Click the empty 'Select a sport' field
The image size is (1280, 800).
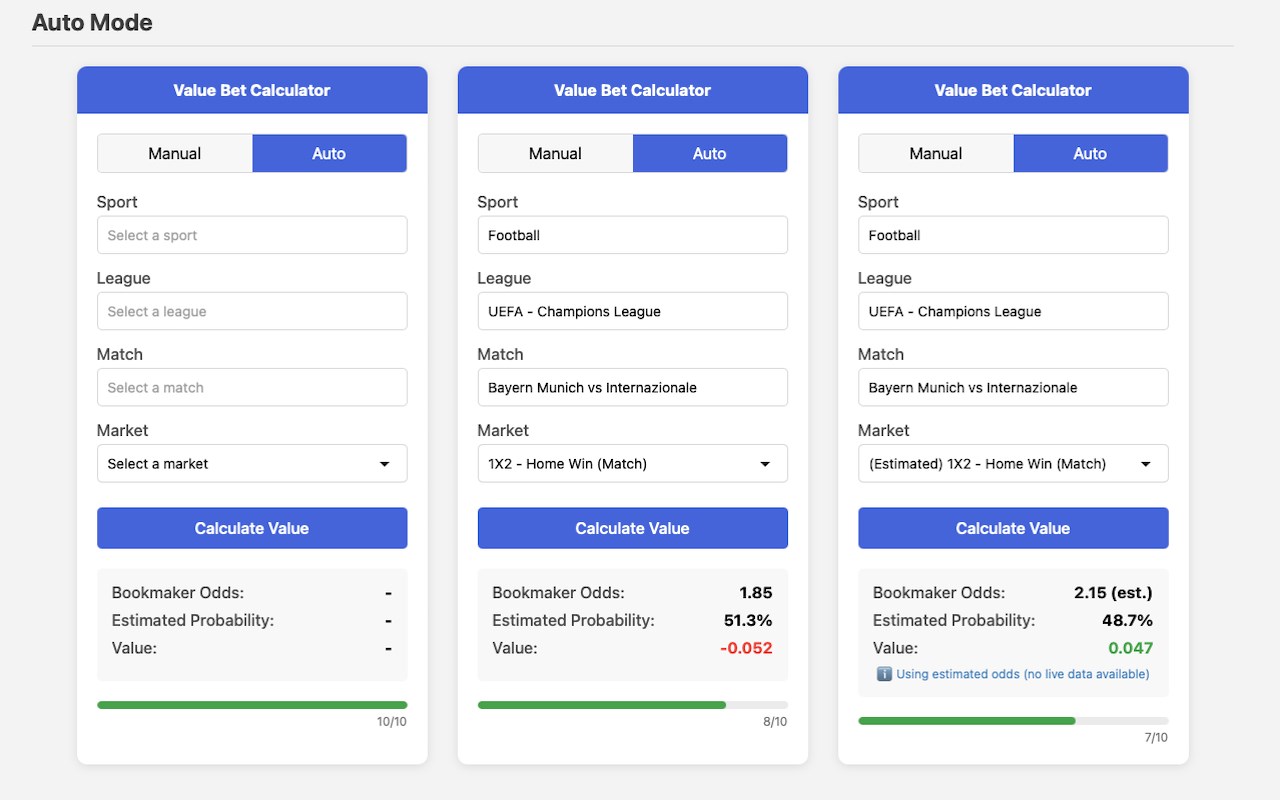pyautogui.click(x=252, y=235)
